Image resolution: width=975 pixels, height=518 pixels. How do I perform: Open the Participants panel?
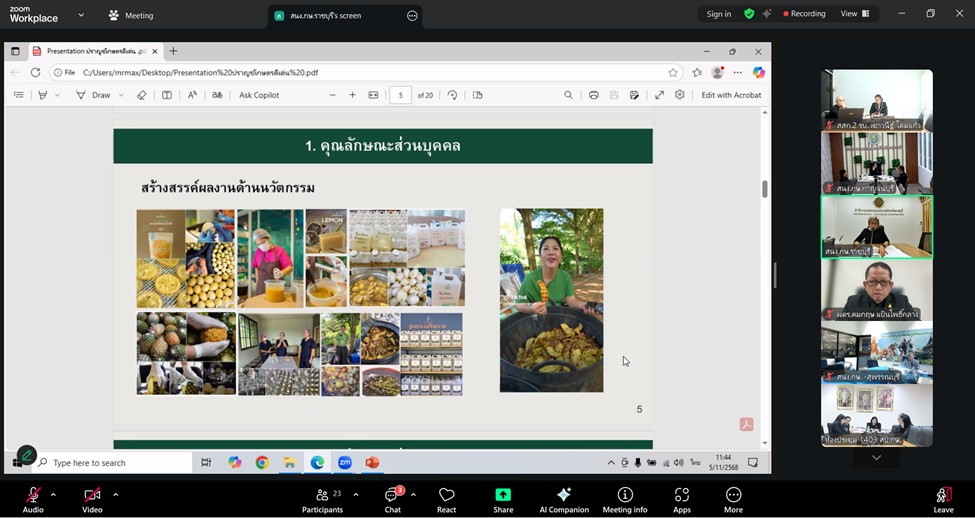pos(322,499)
